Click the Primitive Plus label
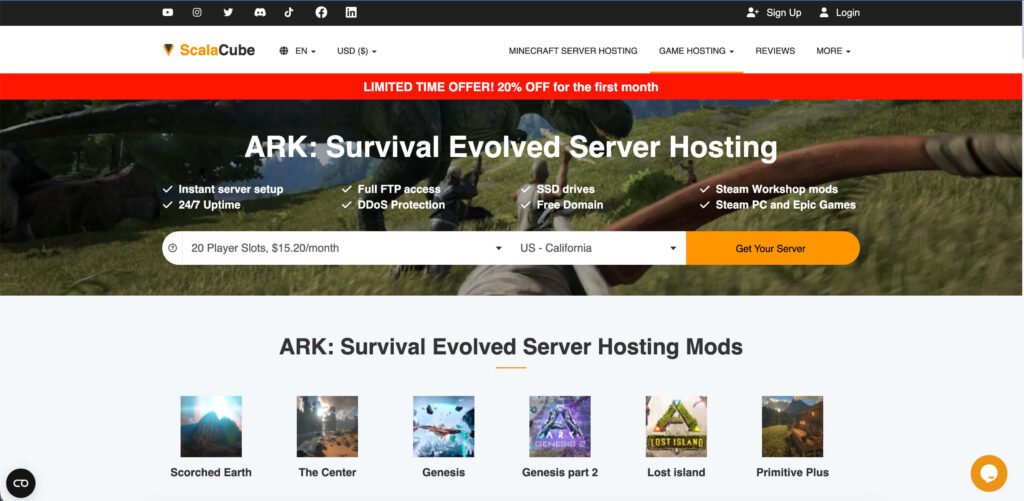The image size is (1024, 501). [x=792, y=472]
